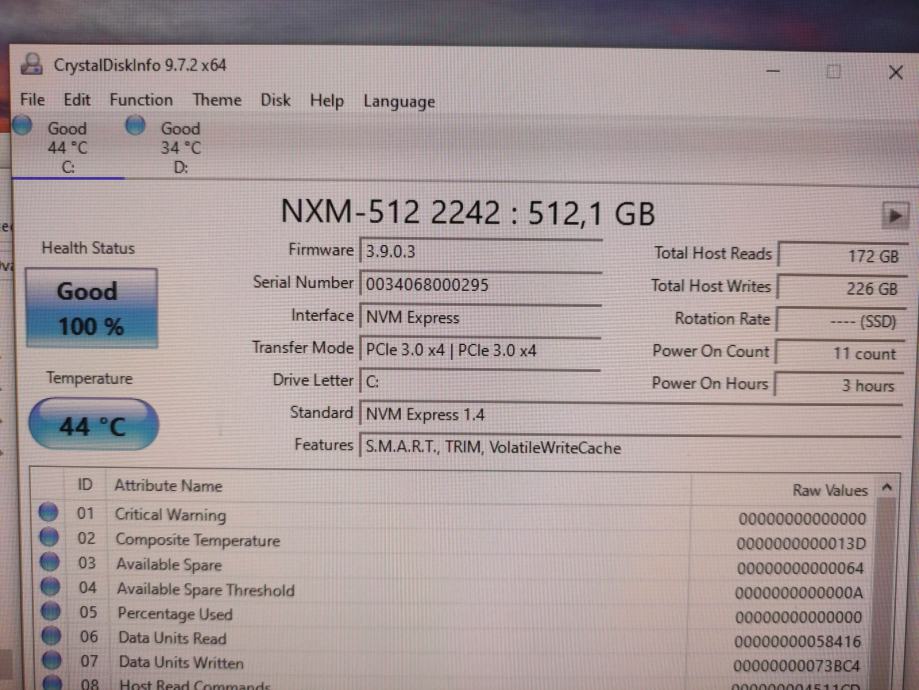Click Power On Hours value 3 hours
Screen dimensions: 919x690
[x=839, y=386]
